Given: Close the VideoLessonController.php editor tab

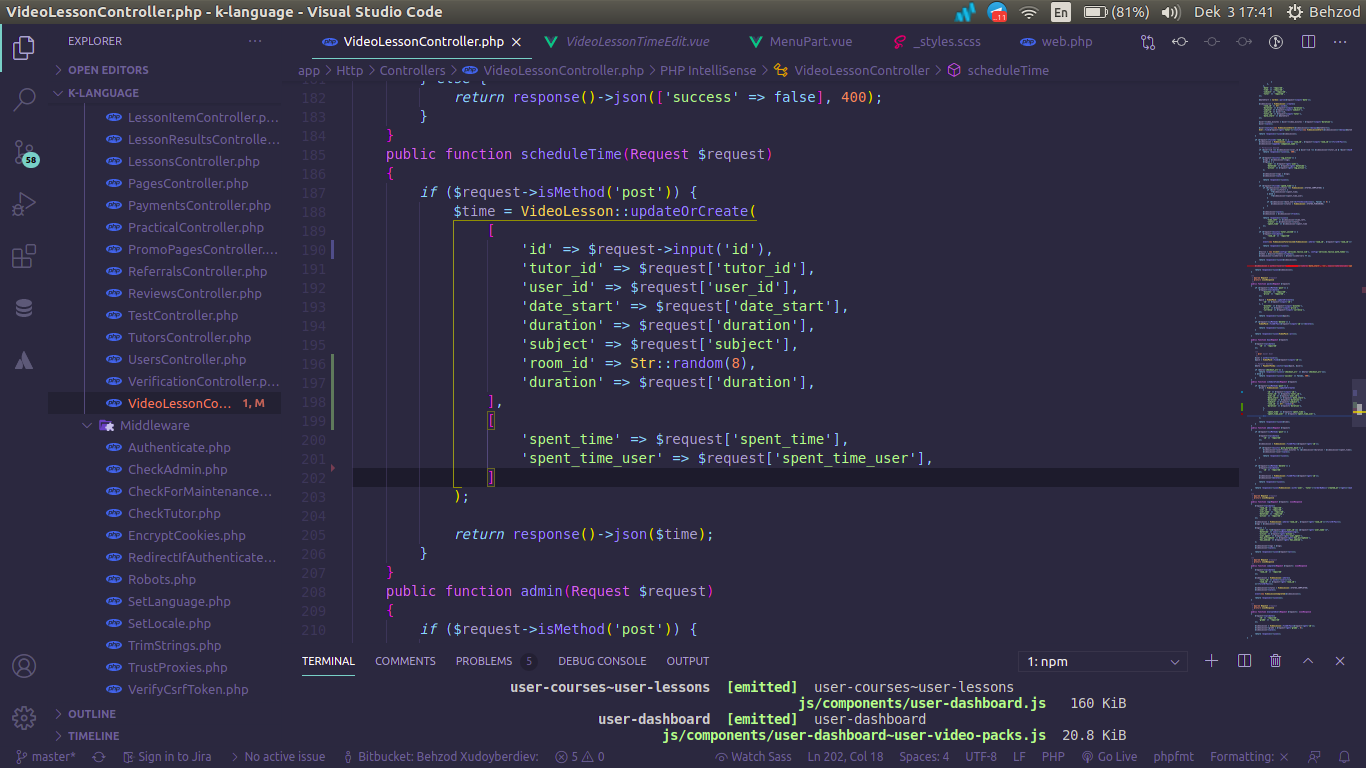Looking at the screenshot, I should tap(516, 42).
